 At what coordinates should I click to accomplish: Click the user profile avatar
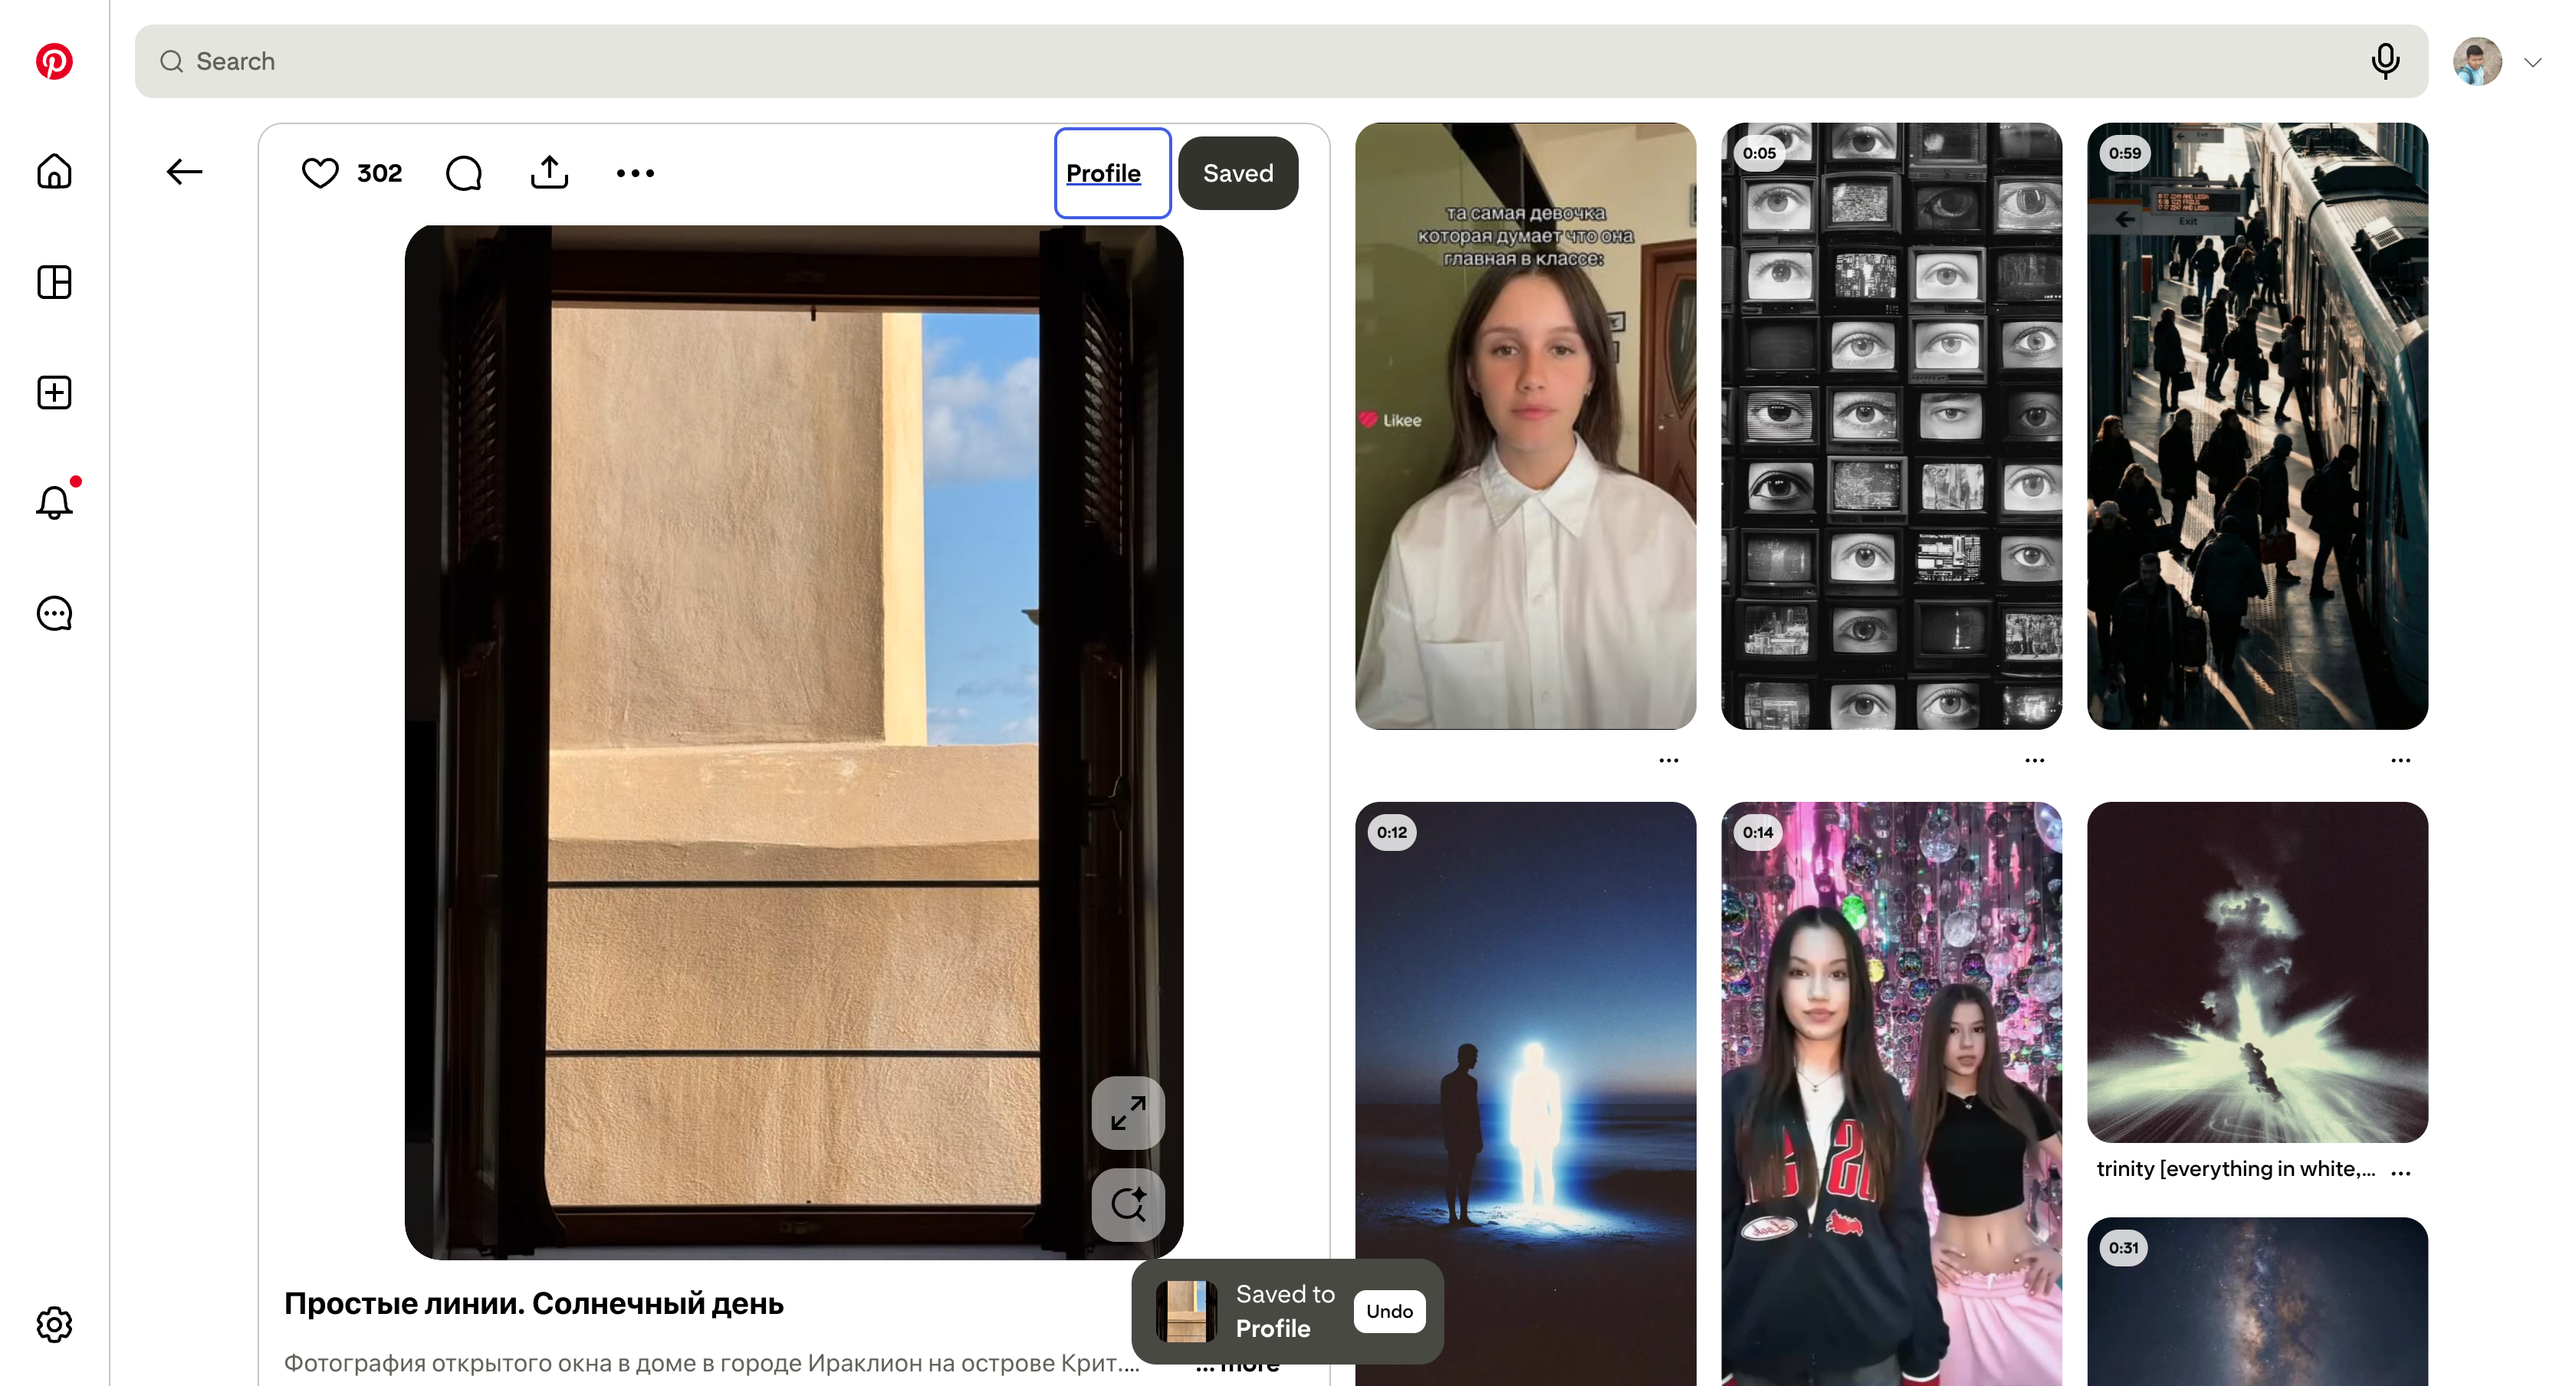click(x=2477, y=61)
